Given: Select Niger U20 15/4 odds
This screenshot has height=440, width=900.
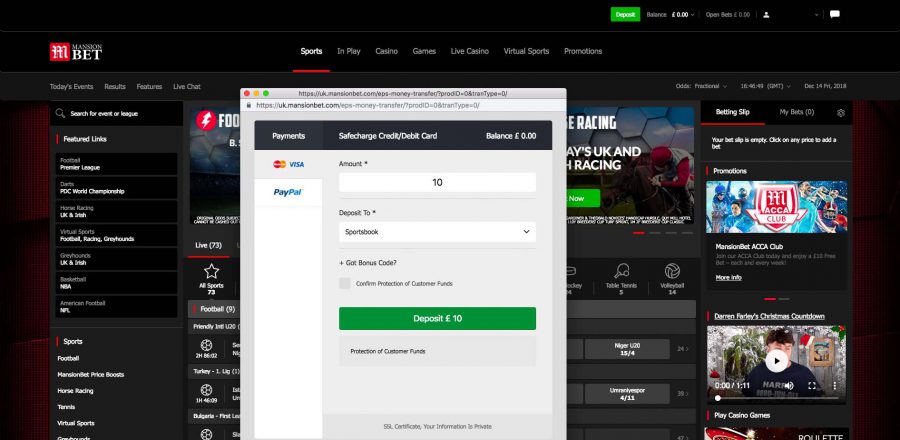Looking at the screenshot, I should tap(627, 349).
